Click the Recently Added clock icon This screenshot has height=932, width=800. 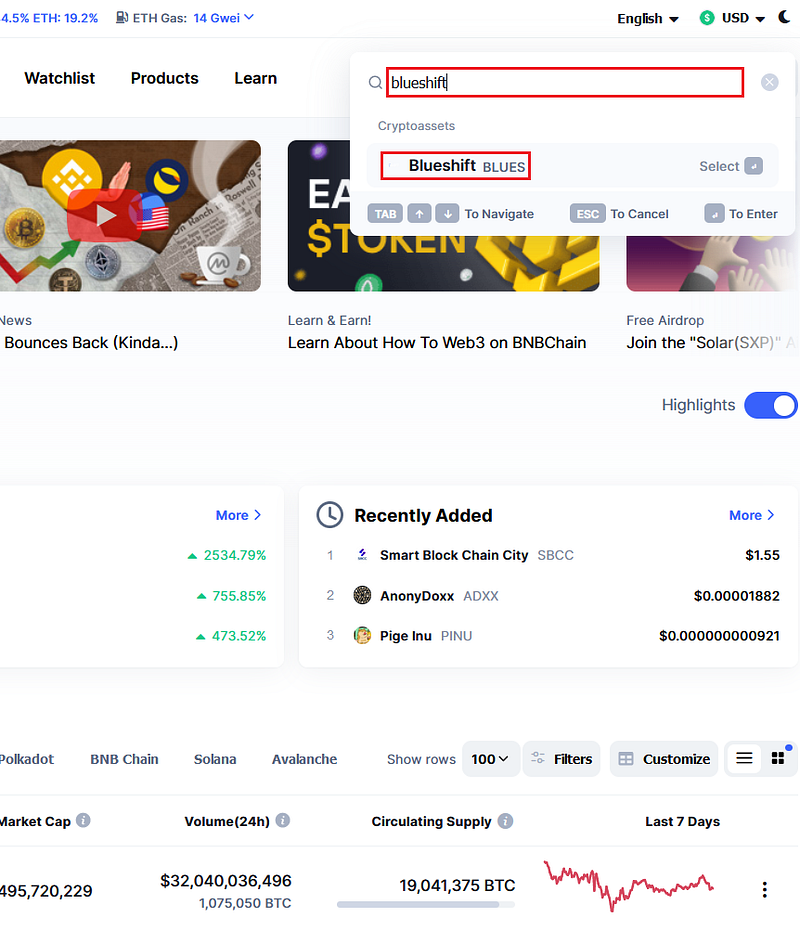329,515
